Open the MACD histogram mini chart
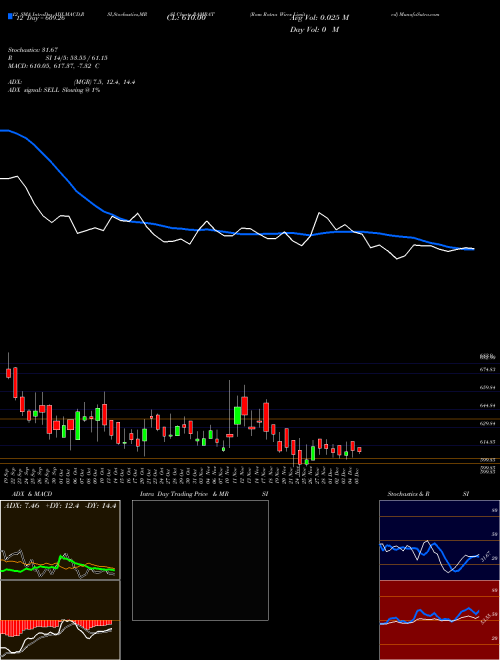The width and height of the screenshot is (500, 660). point(60,620)
